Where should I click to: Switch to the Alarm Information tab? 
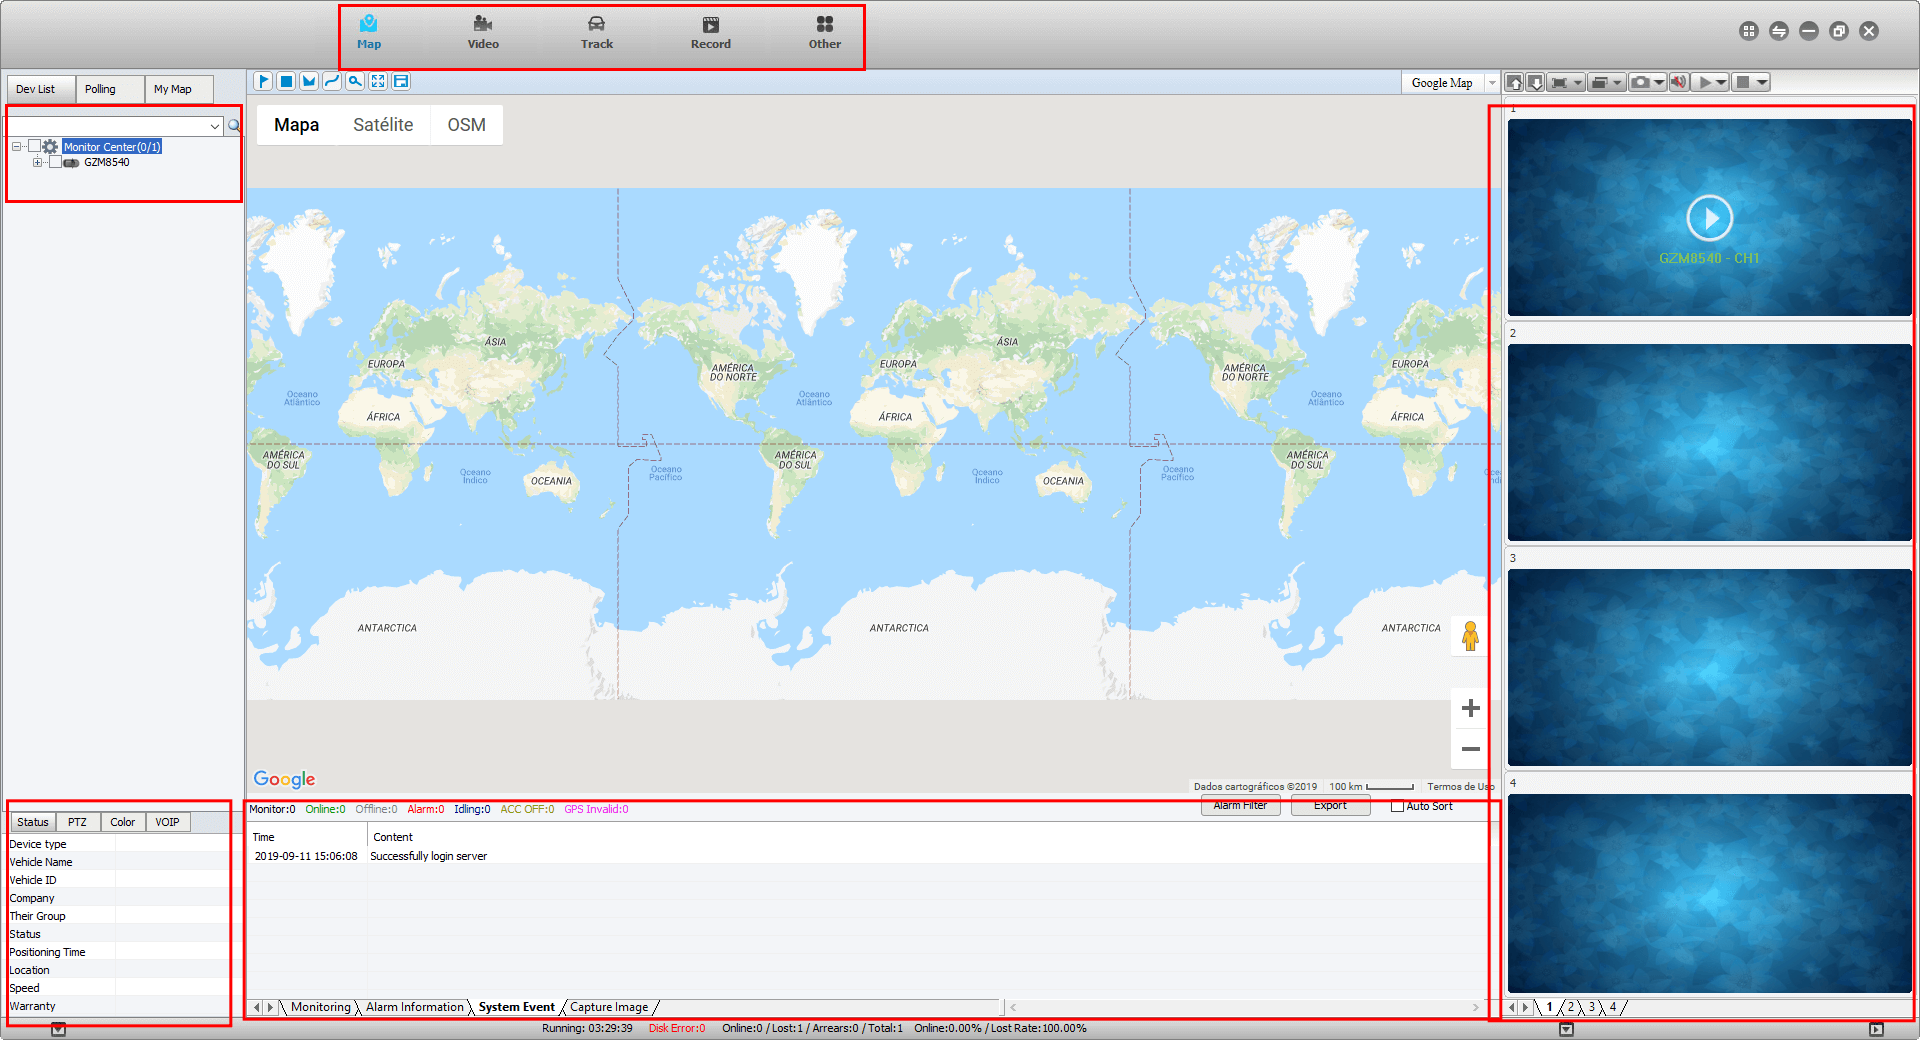click(x=414, y=1007)
